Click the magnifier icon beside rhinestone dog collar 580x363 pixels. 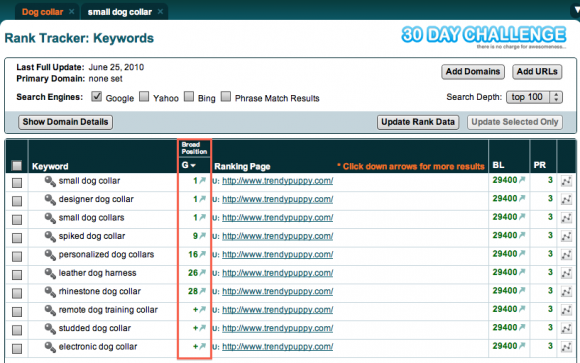click(50, 292)
